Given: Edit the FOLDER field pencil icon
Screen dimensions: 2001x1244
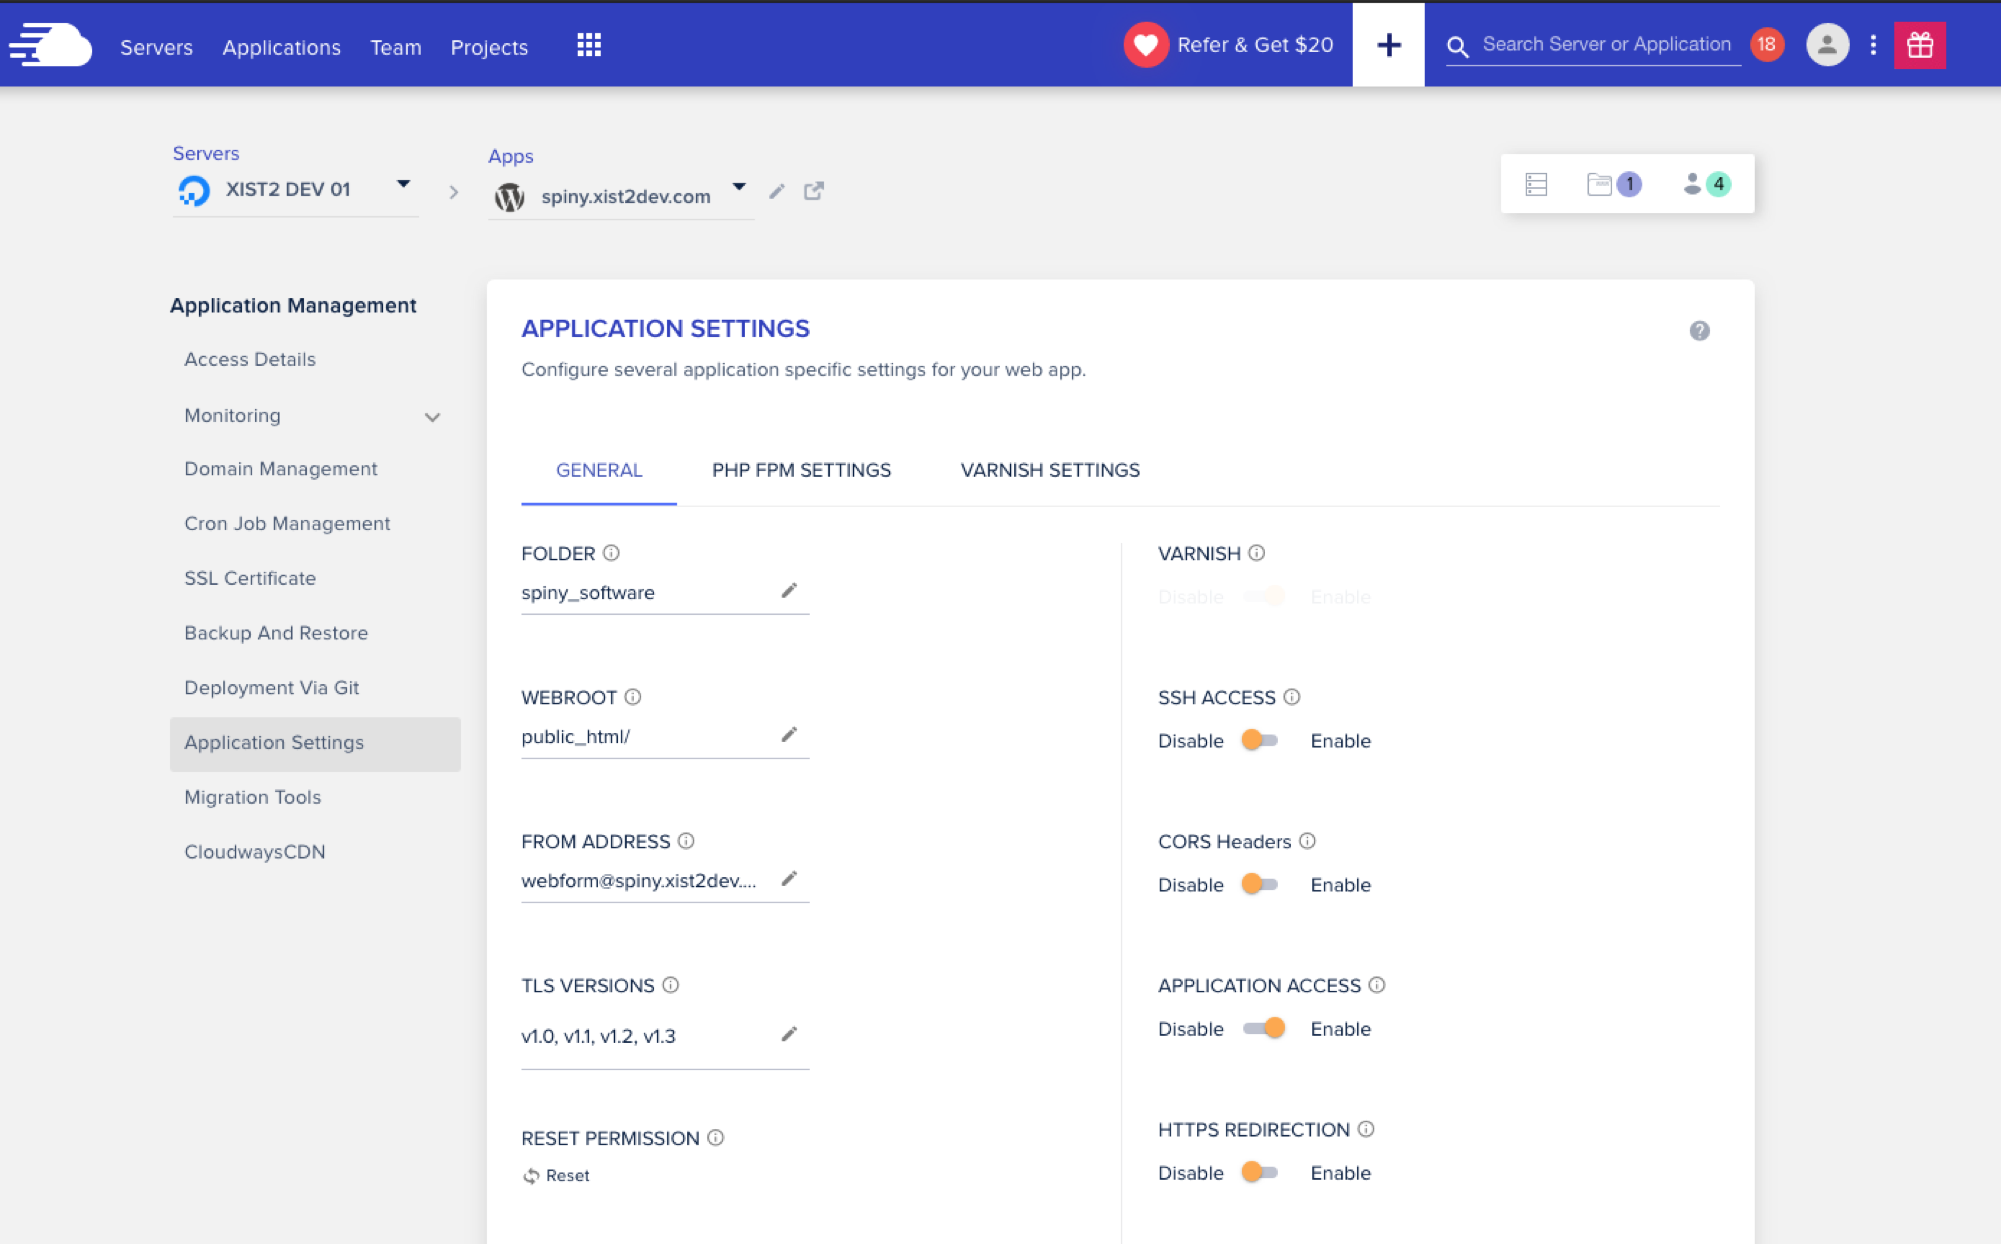Looking at the screenshot, I should [789, 591].
